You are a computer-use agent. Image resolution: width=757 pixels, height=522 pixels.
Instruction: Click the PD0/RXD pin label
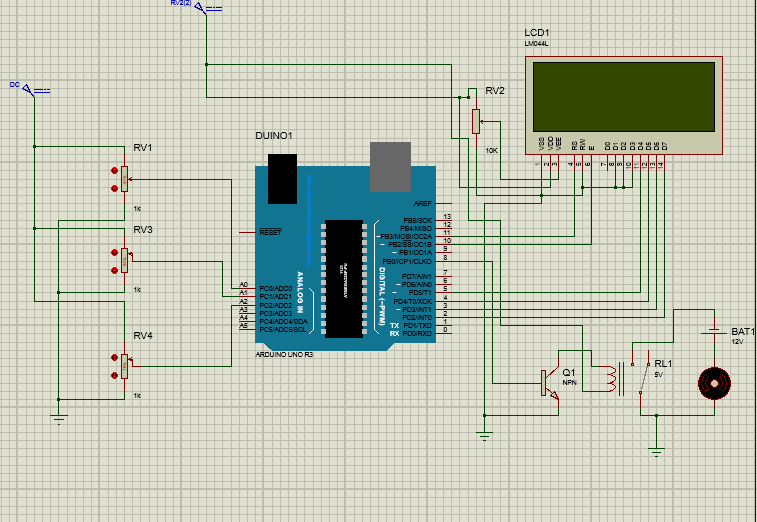click(418, 334)
